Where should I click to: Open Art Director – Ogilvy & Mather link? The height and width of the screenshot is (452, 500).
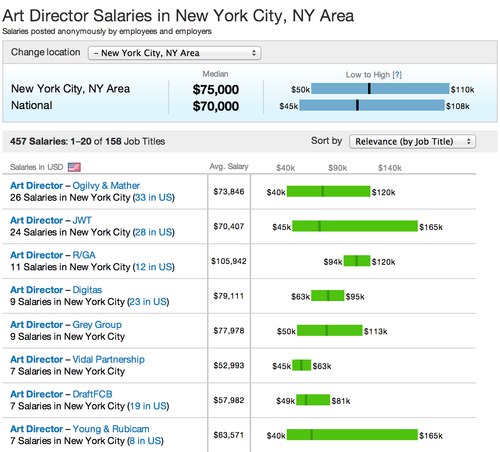pos(75,185)
